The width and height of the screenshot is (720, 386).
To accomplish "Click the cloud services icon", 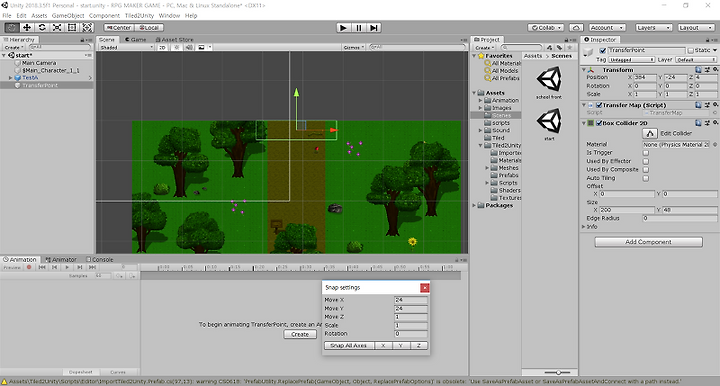I will click(x=576, y=28).
